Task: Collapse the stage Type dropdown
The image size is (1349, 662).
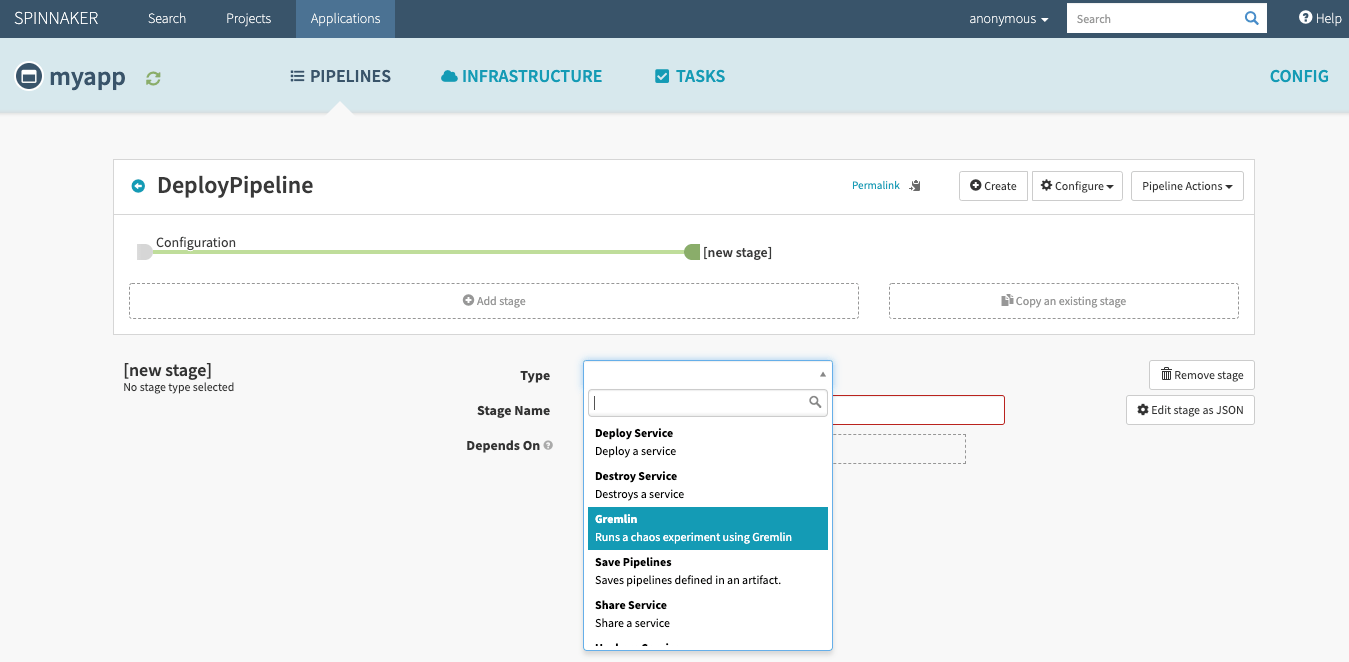Action: click(x=708, y=374)
